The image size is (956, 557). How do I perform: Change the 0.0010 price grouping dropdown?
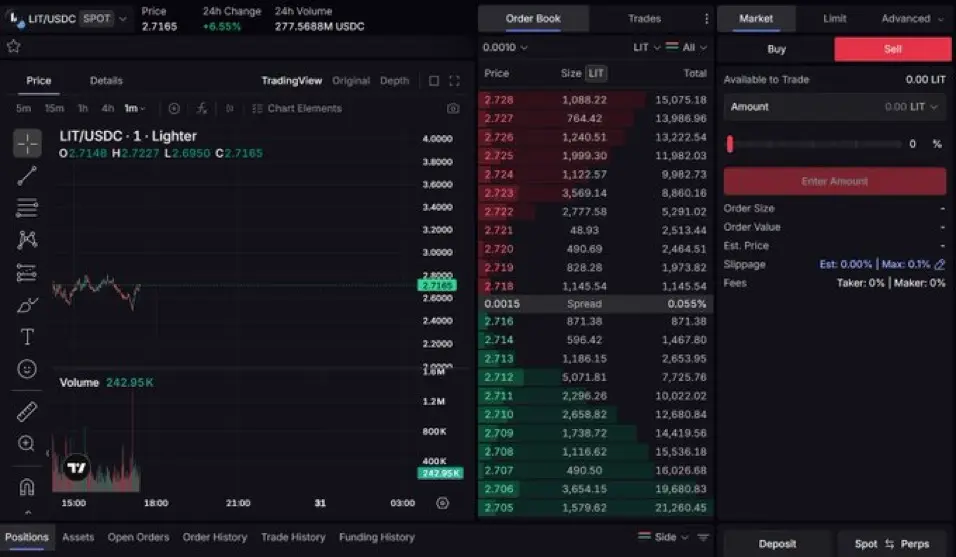505,47
